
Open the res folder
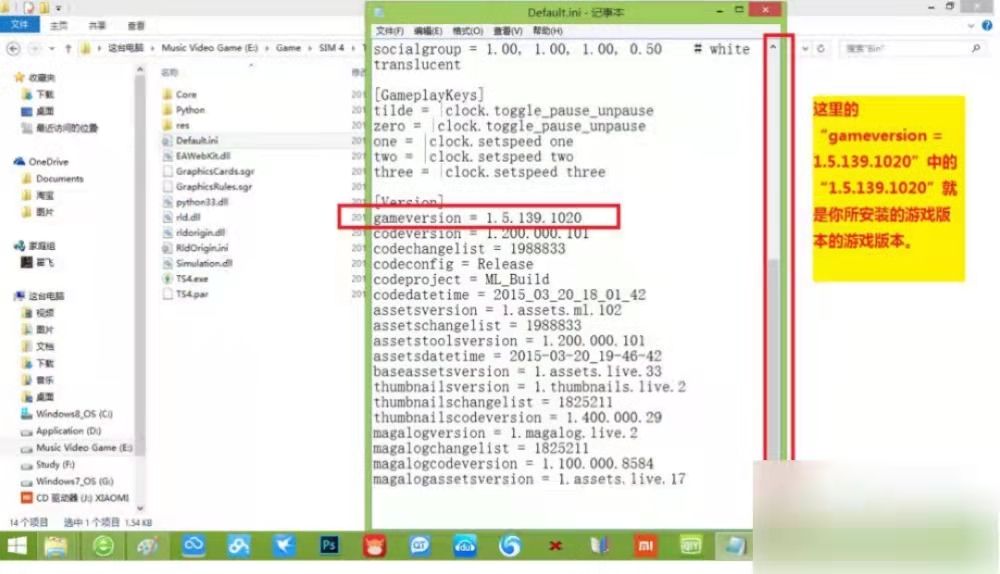182,125
